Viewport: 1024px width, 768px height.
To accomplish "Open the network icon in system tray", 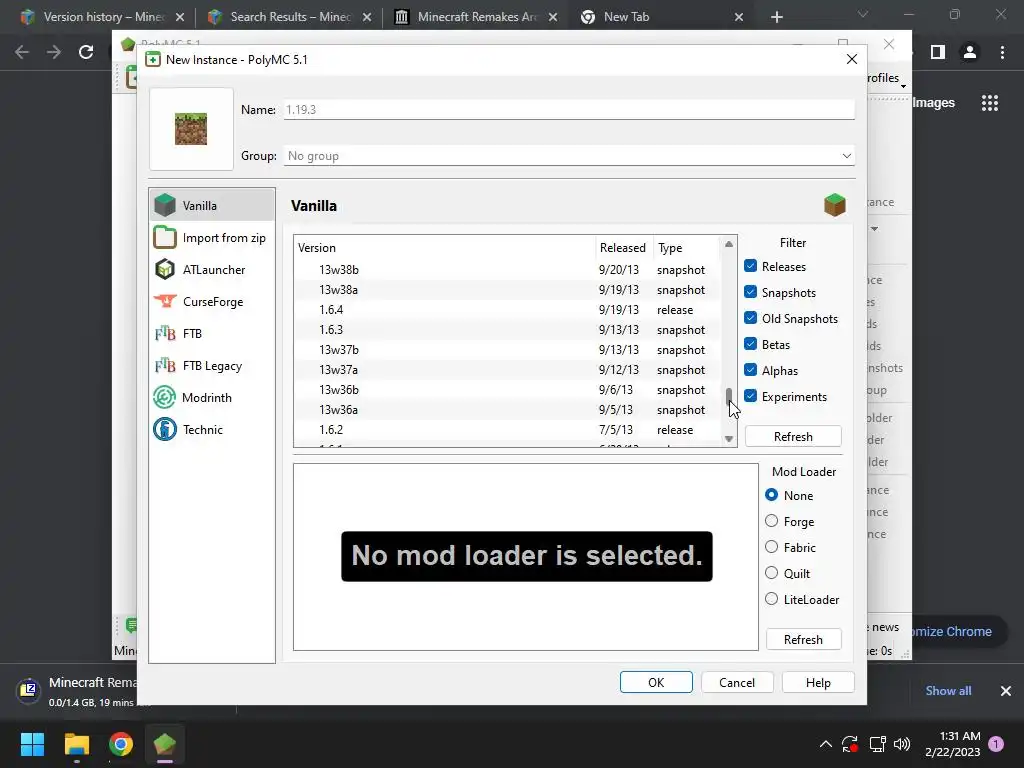I will (x=877, y=744).
